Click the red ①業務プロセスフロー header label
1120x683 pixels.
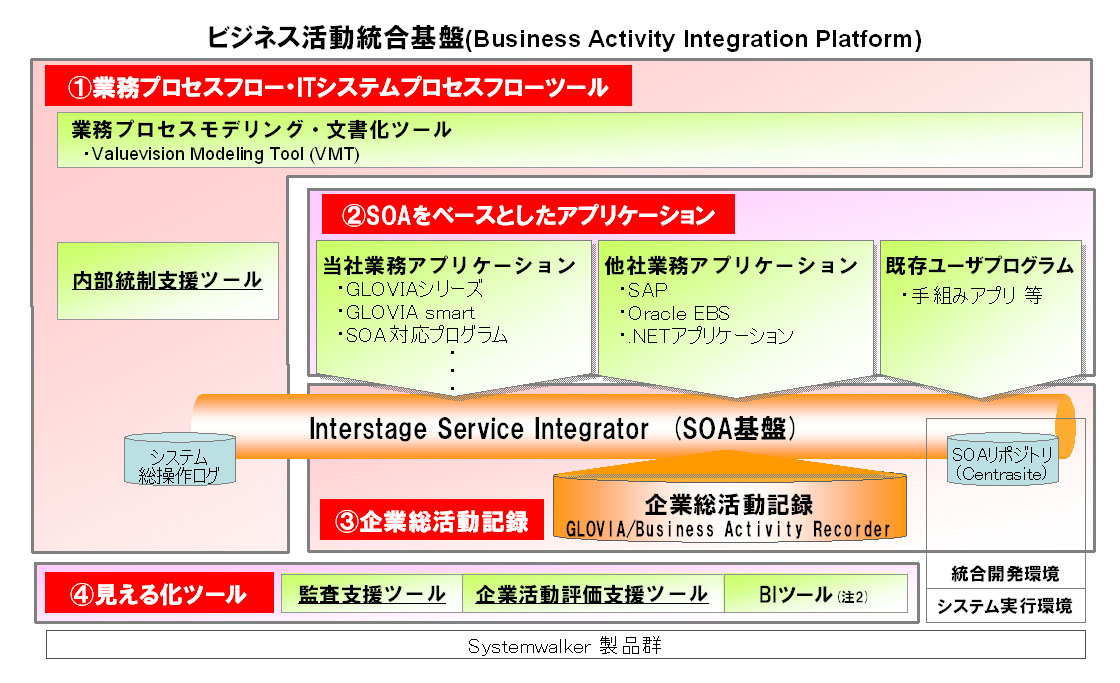[x=338, y=87]
